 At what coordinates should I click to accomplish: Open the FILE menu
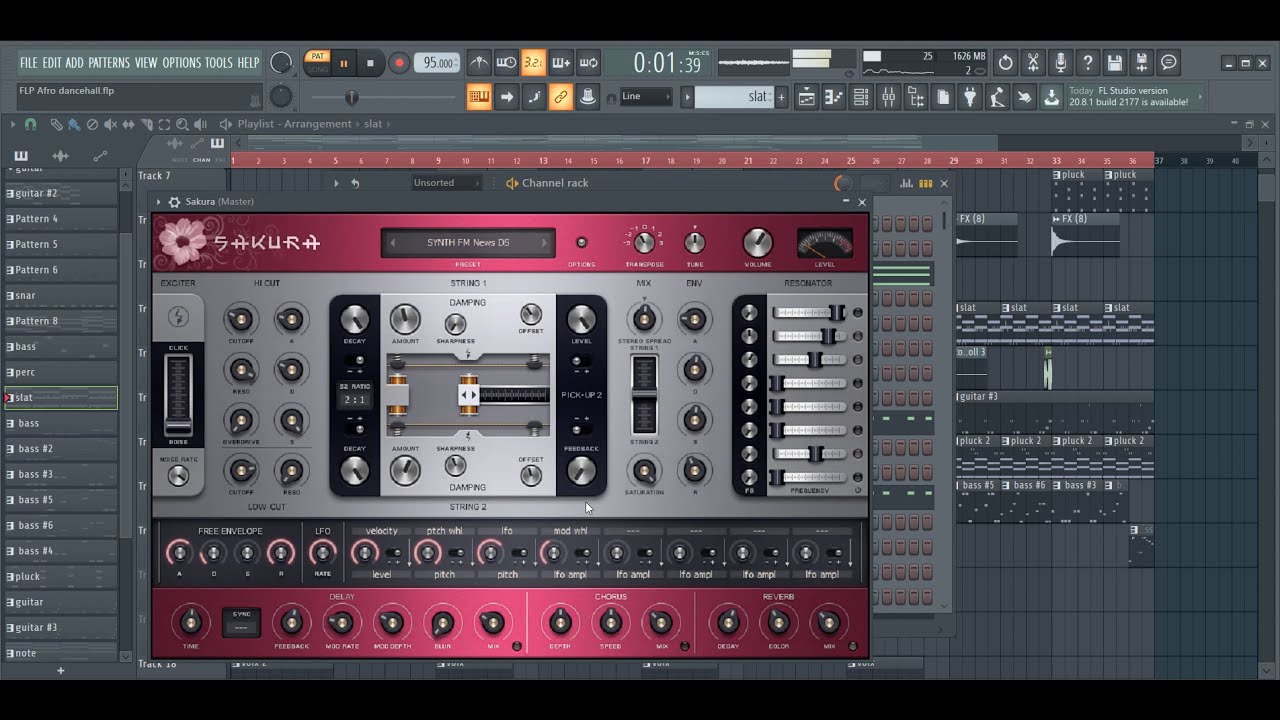[x=28, y=63]
